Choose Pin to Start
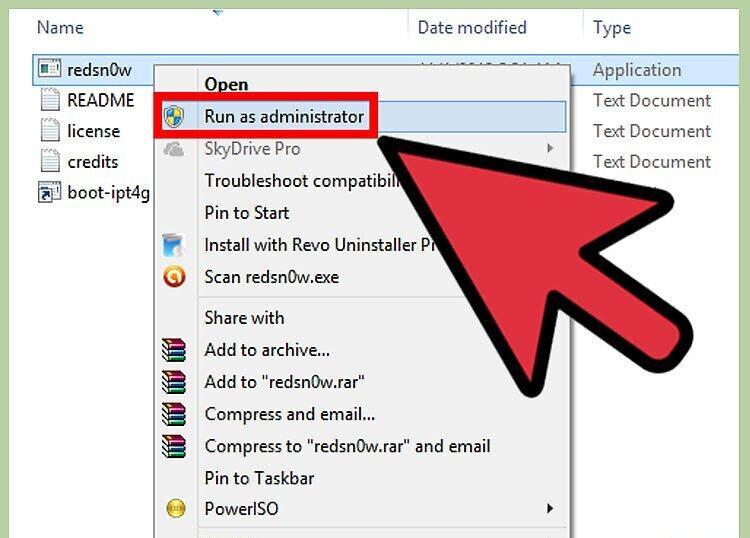The height and width of the screenshot is (538, 750). (247, 213)
